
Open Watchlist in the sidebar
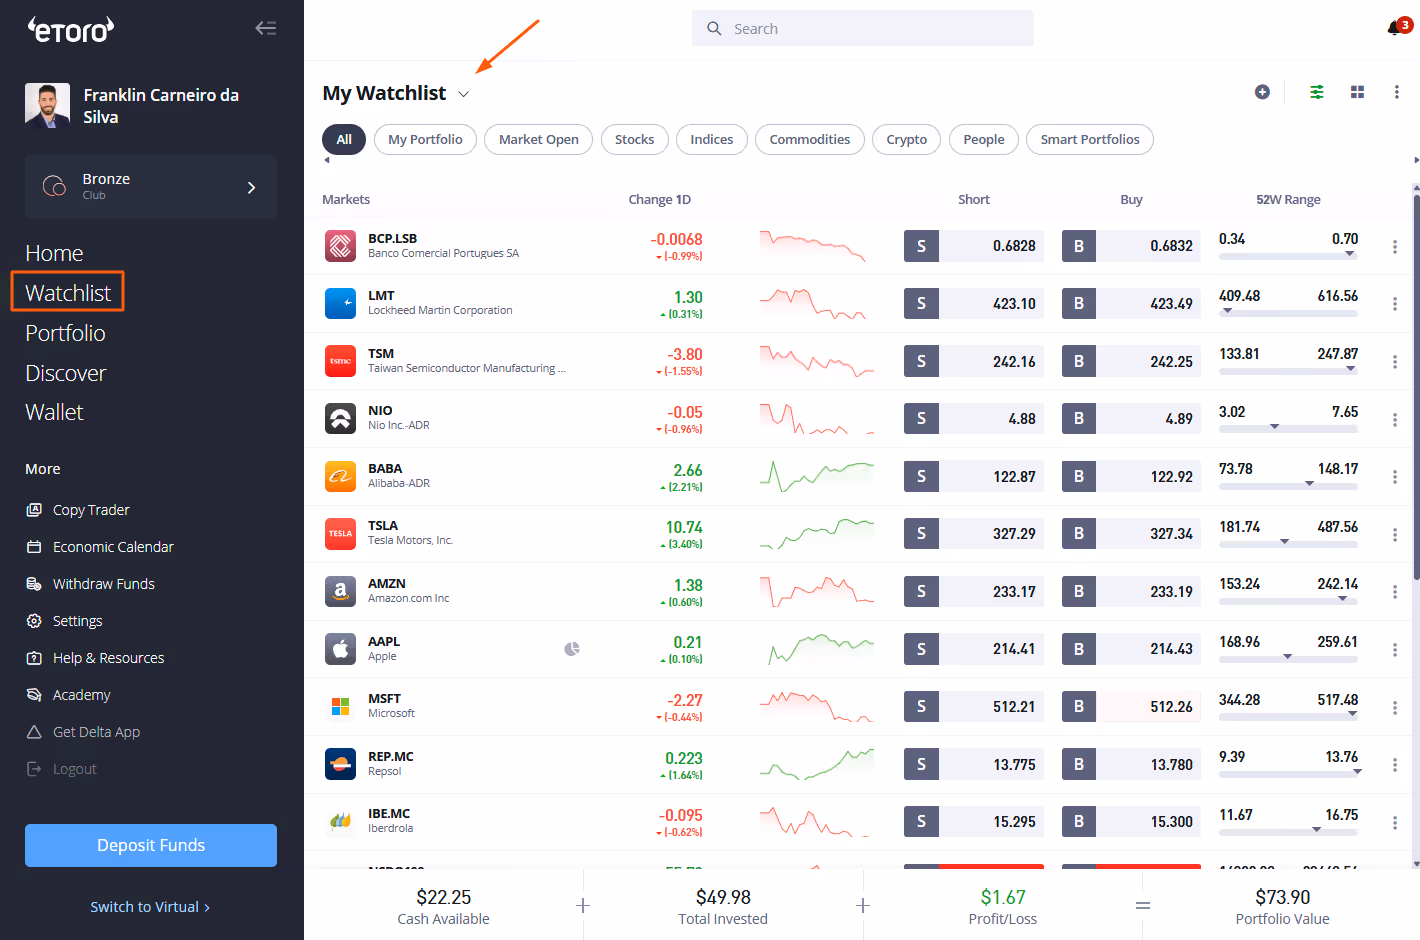[68, 293]
